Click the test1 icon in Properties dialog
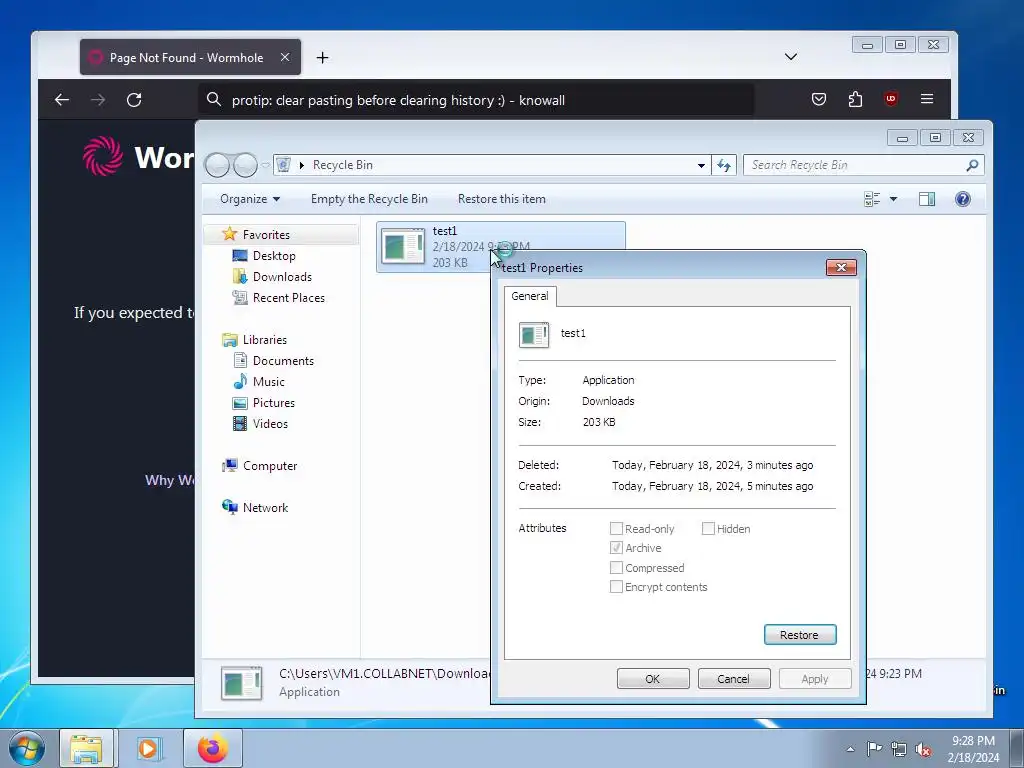 click(534, 334)
